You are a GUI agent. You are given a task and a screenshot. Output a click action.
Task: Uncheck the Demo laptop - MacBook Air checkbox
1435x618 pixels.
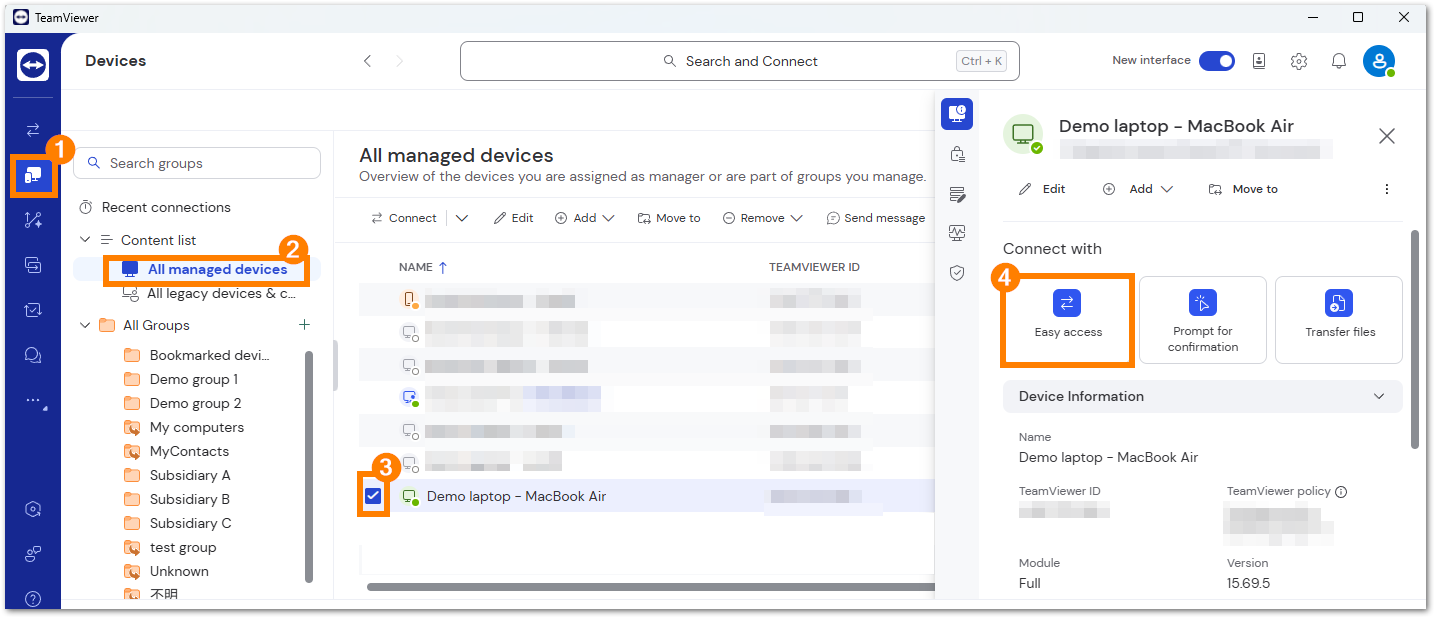[x=373, y=496]
